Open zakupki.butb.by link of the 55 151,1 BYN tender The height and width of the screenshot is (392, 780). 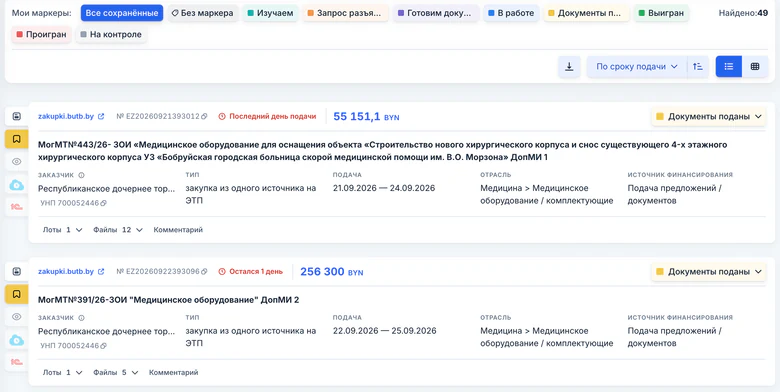(71, 116)
